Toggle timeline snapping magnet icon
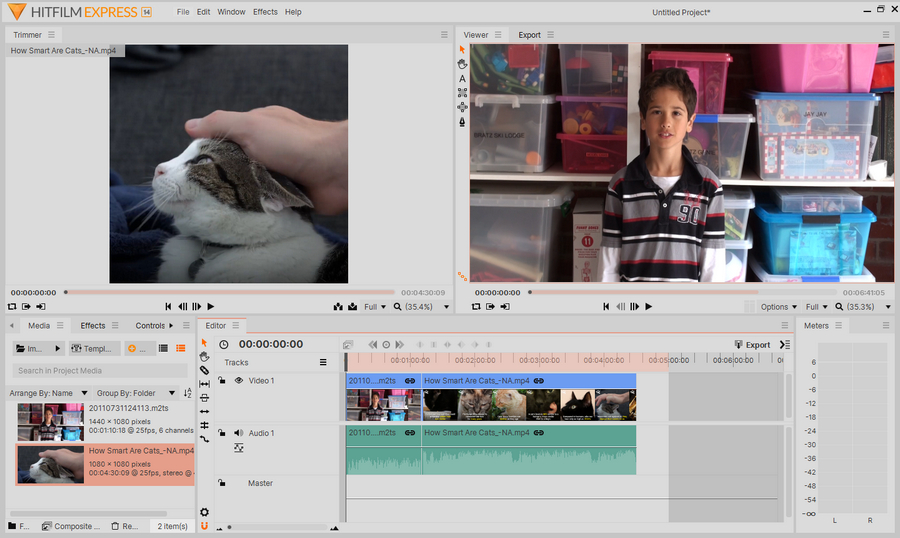Viewport: 900px width, 538px height. 204,525
